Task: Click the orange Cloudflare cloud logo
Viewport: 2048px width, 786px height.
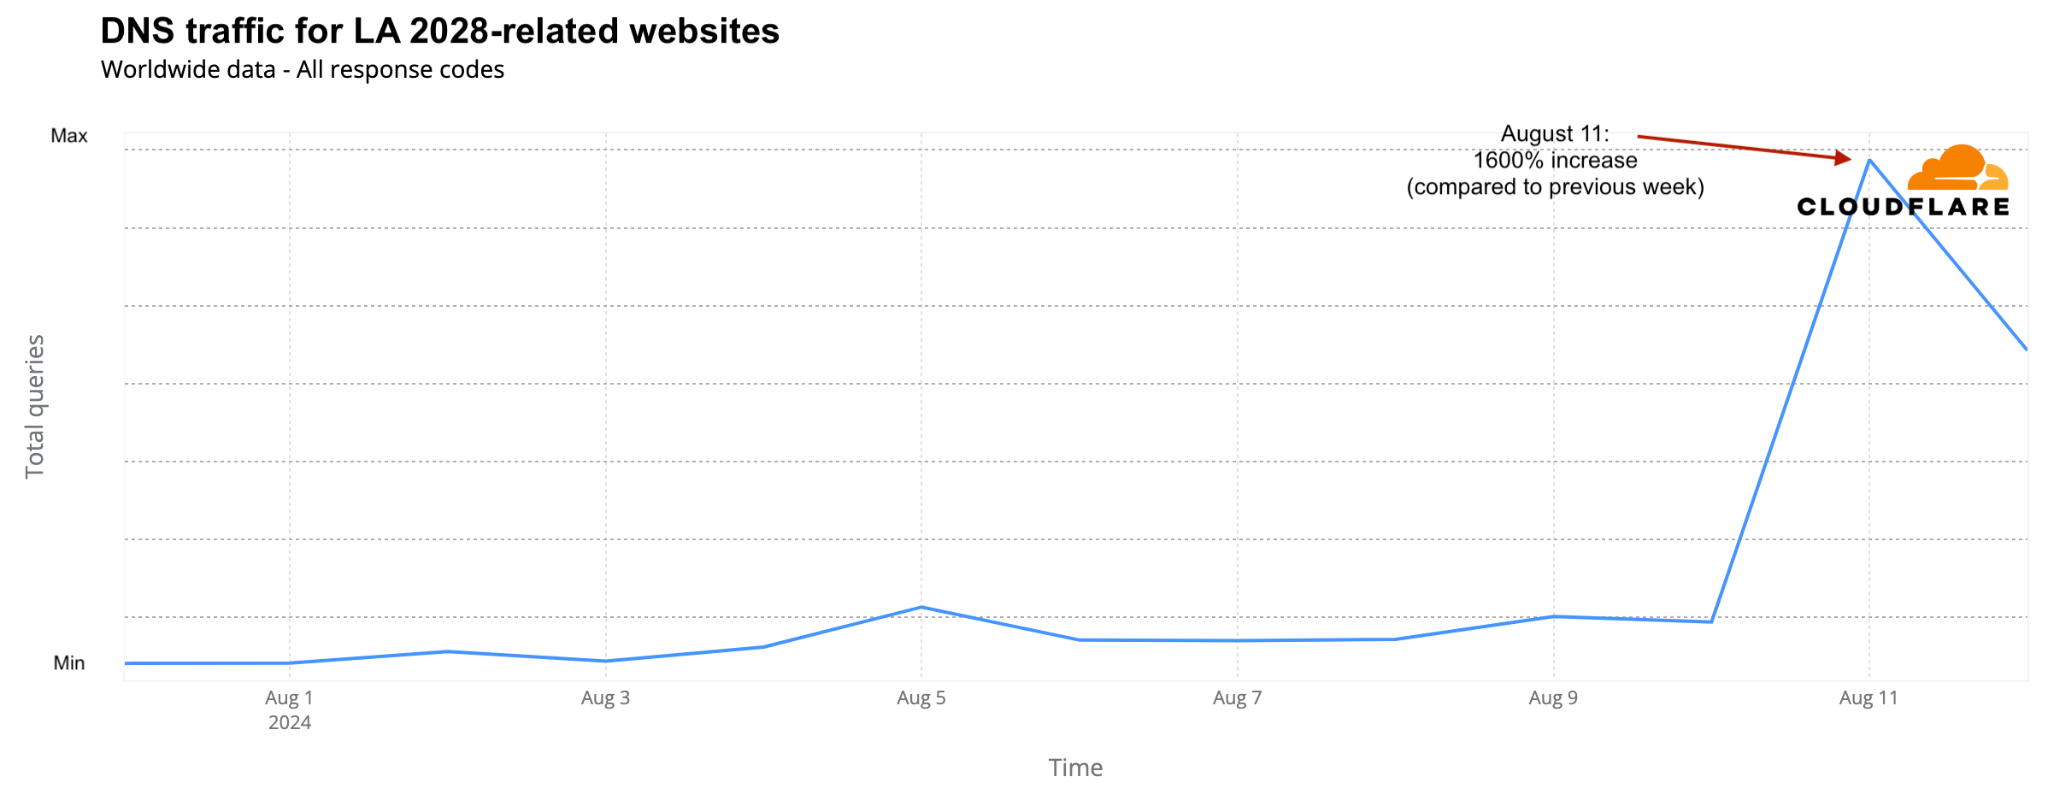Action: [1958, 168]
